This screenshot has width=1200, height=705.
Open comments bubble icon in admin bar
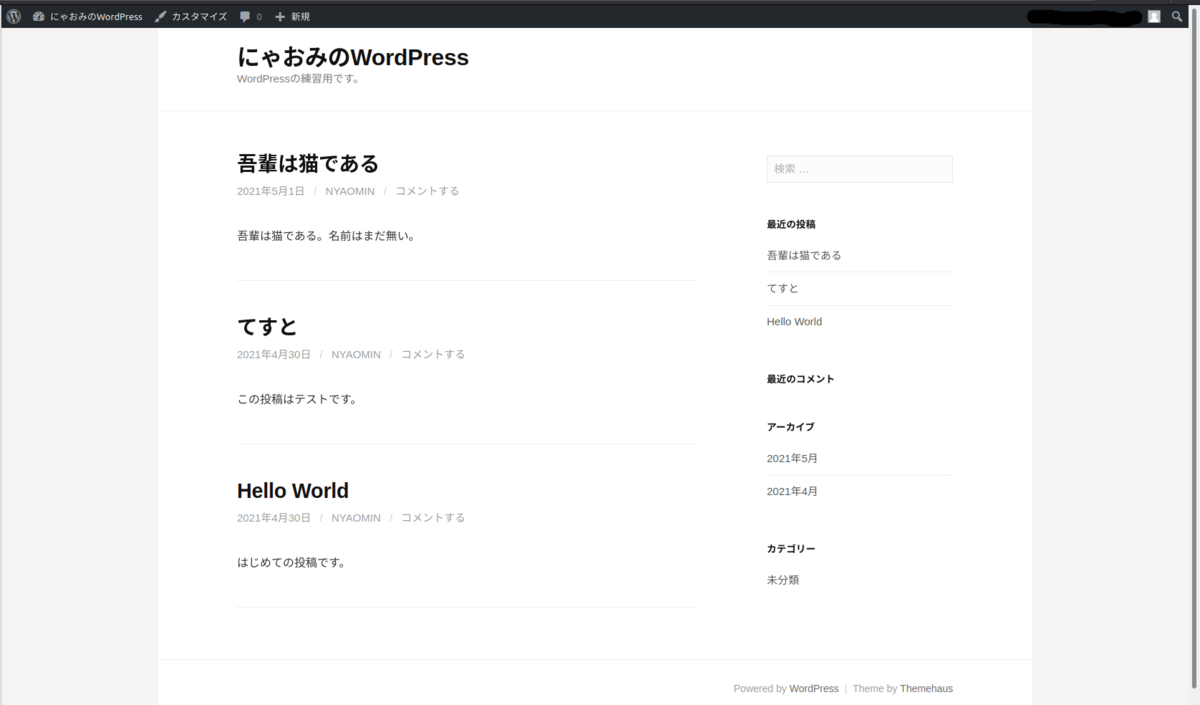(245, 17)
